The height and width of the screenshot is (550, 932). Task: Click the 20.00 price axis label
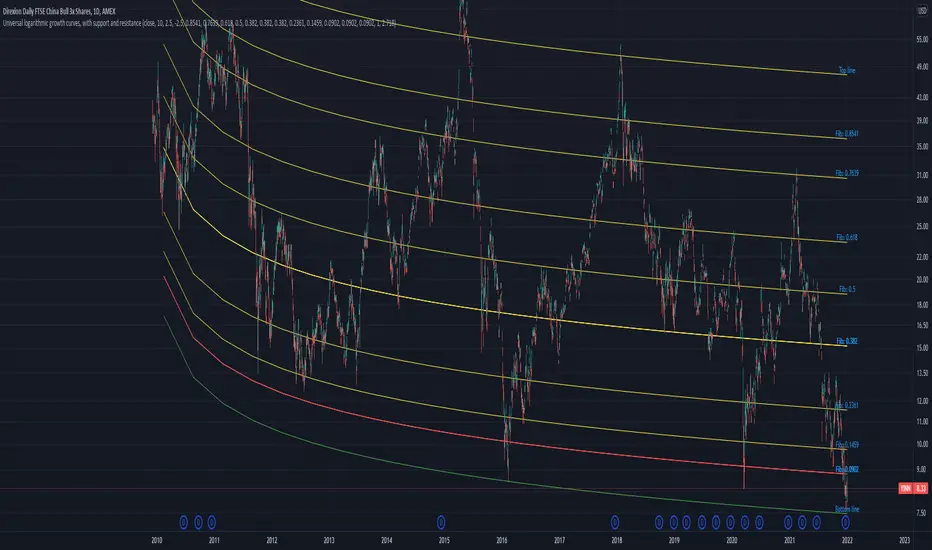click(922, 279)
